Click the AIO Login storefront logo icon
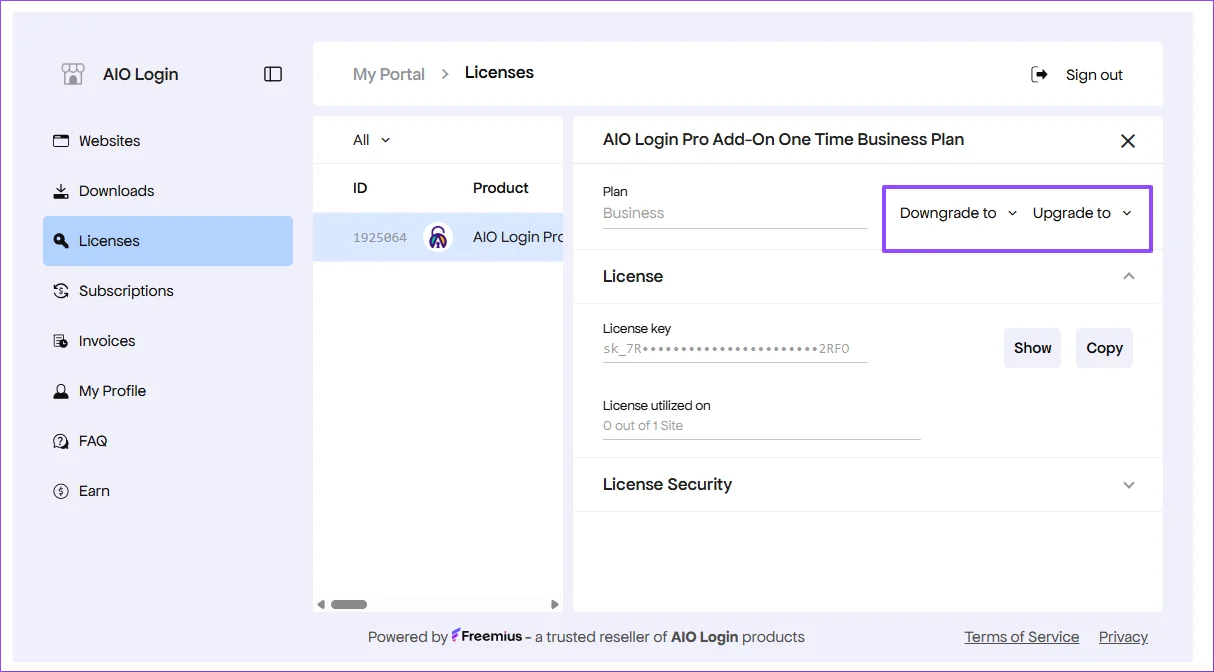Image resolution: width=1214 pixels, height=672 pixels. 73,74
